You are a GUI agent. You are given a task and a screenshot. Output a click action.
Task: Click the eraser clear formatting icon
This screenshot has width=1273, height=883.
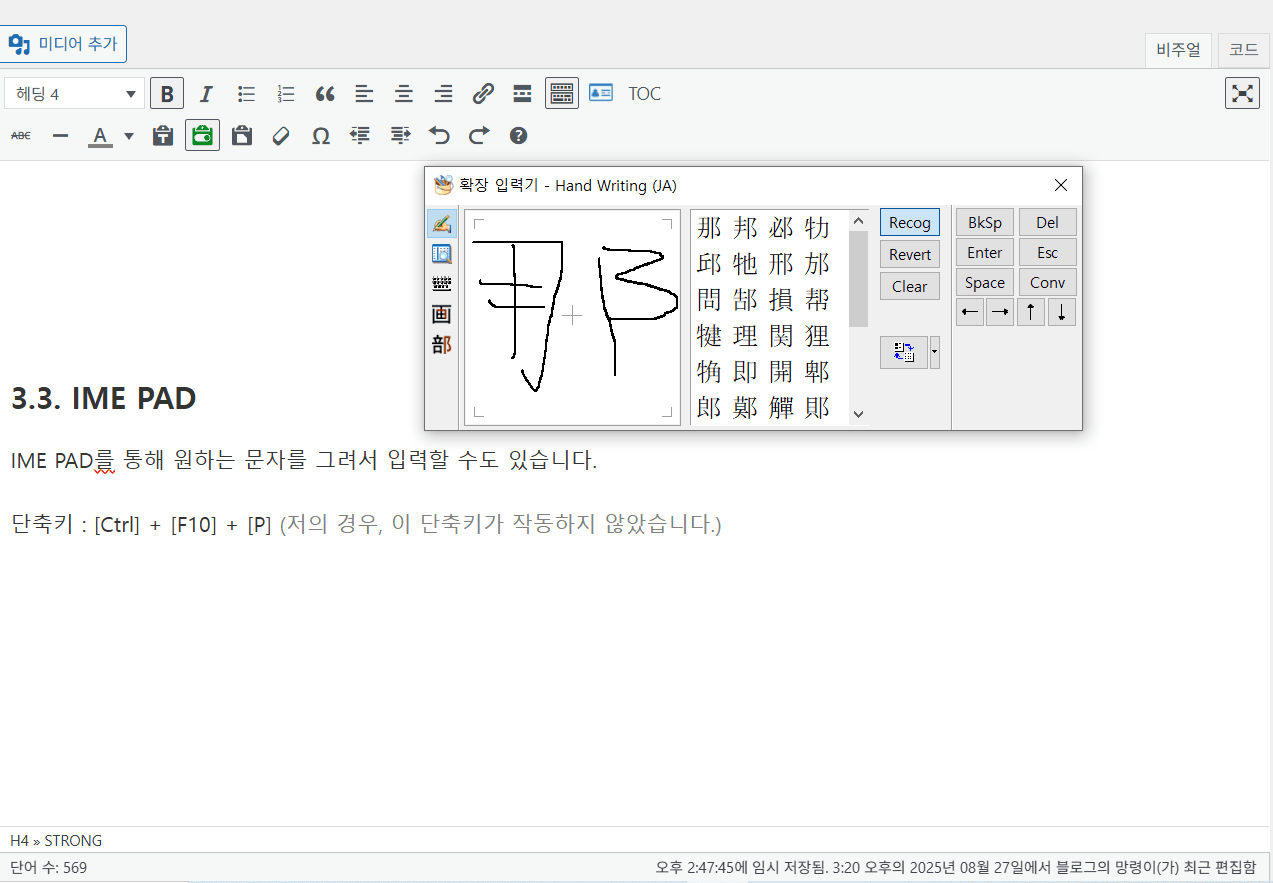pyautogui.click(x=281, y=136)
